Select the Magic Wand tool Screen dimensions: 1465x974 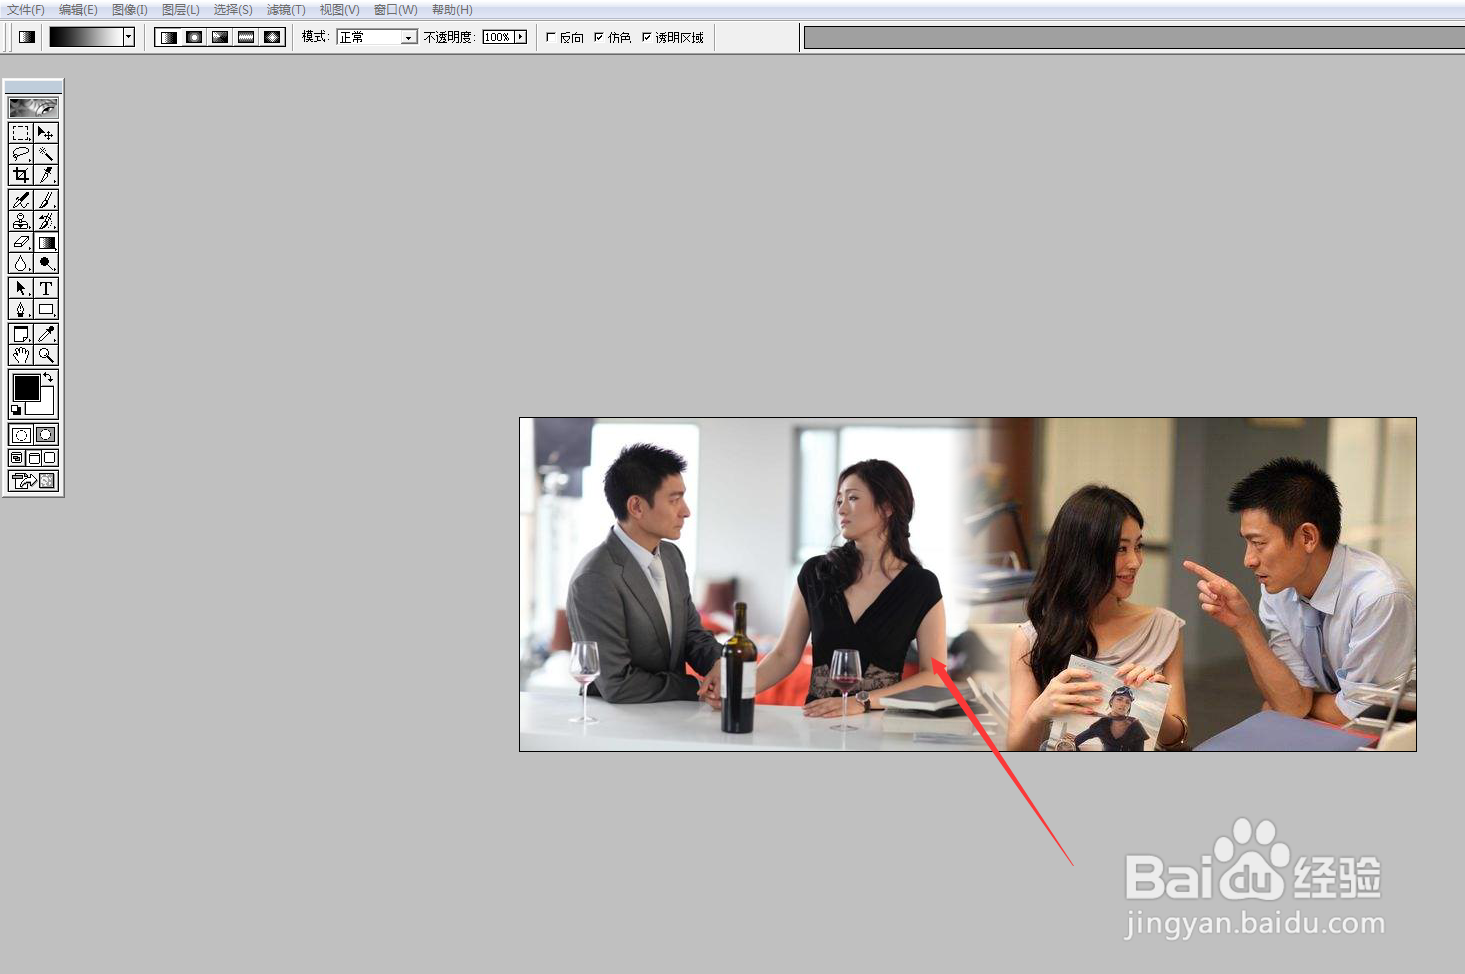(46, 154)
